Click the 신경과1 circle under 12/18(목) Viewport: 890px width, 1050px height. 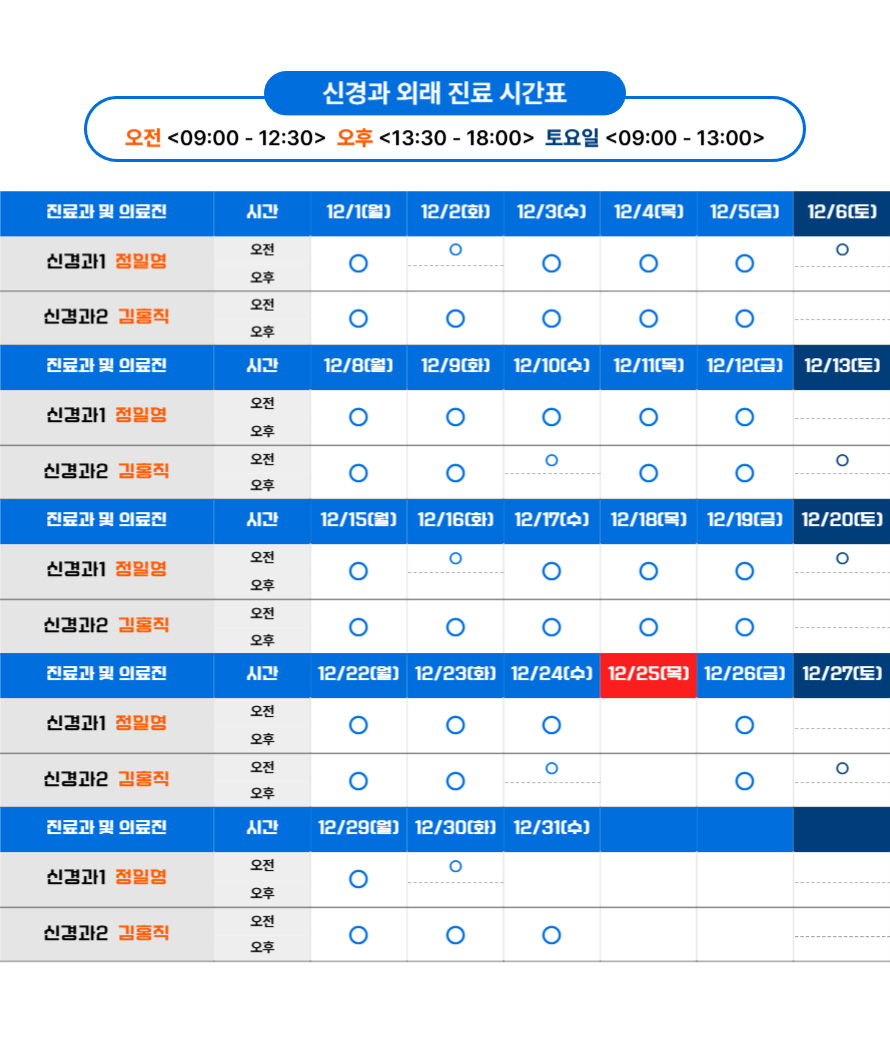pos(648,571)
